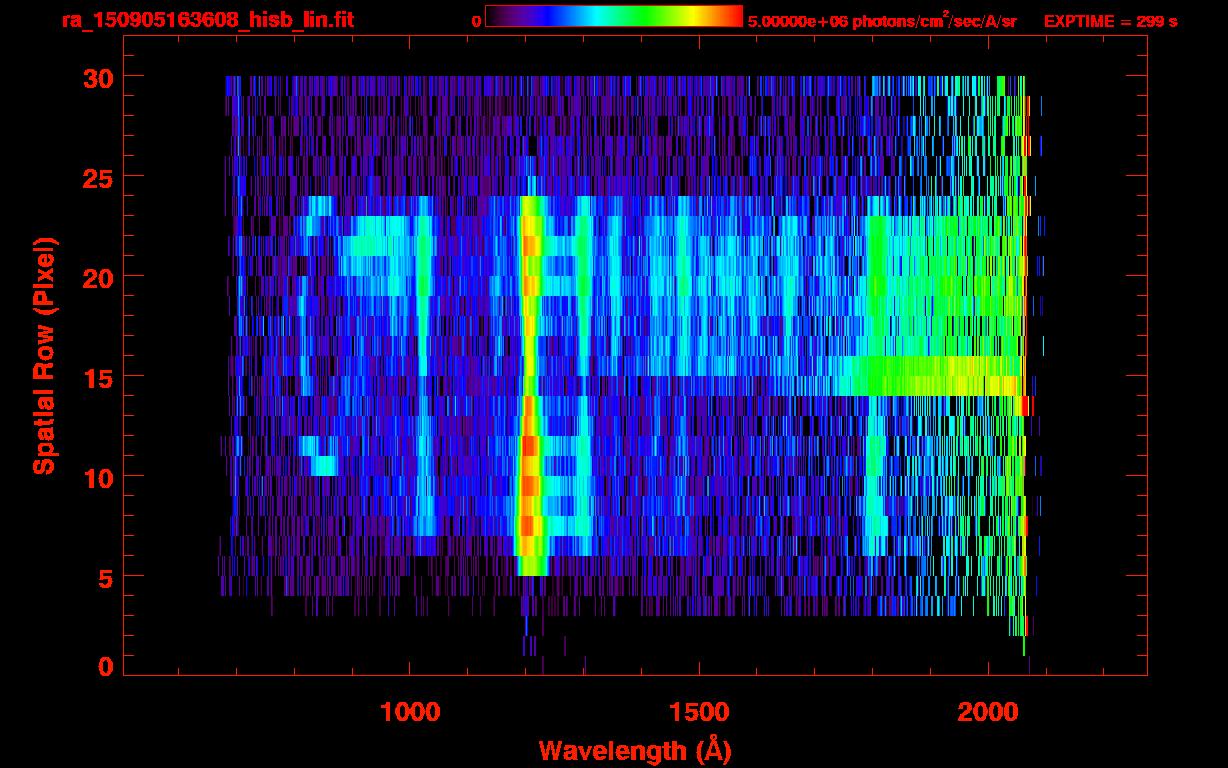Click the EXPTIME = 299 s label
This screenshot has width=1228, height=768.
pos(1110,21)
